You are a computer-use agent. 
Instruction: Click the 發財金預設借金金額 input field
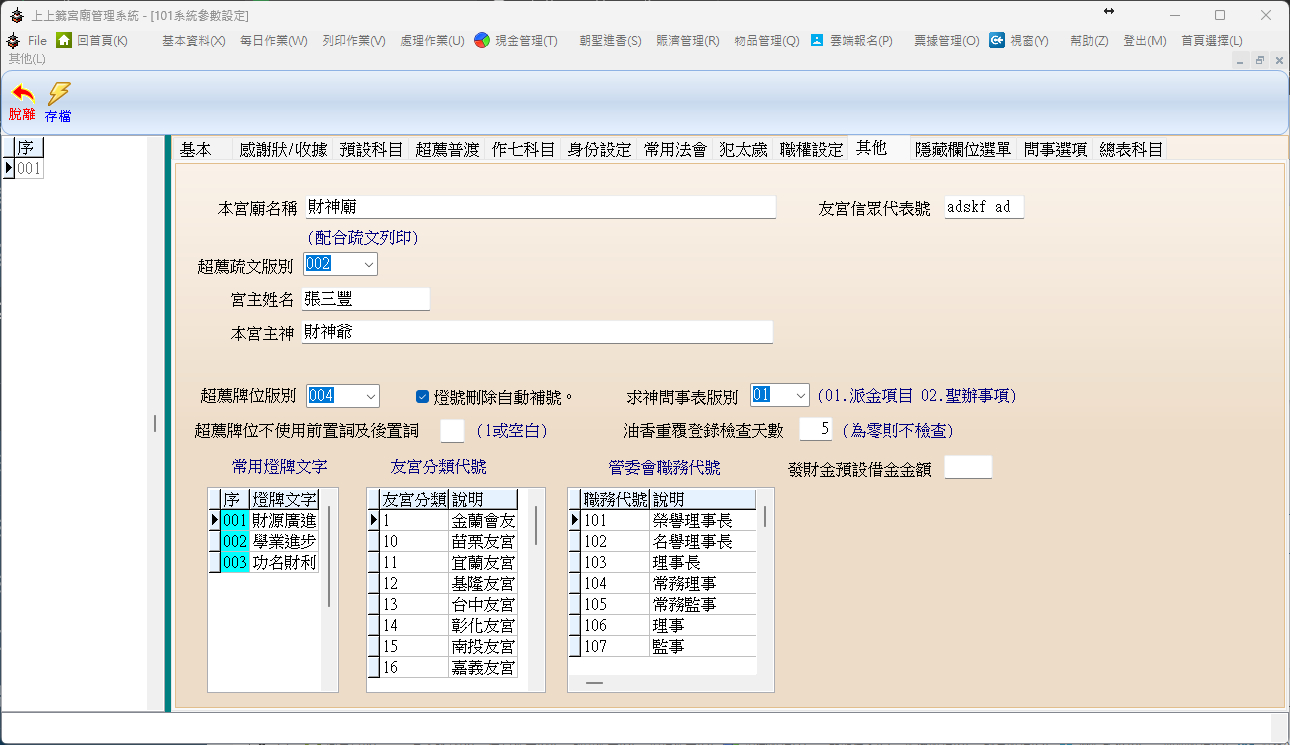pyautogui.click(x=967, y=467)
